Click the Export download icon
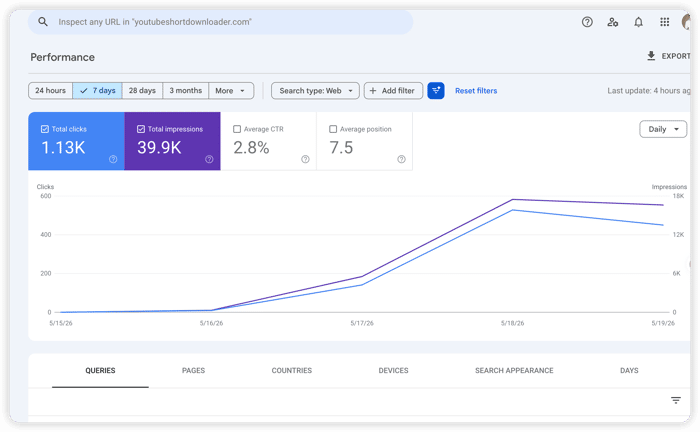Viewport: 700px width, 432px height. (x=651, y=56)
